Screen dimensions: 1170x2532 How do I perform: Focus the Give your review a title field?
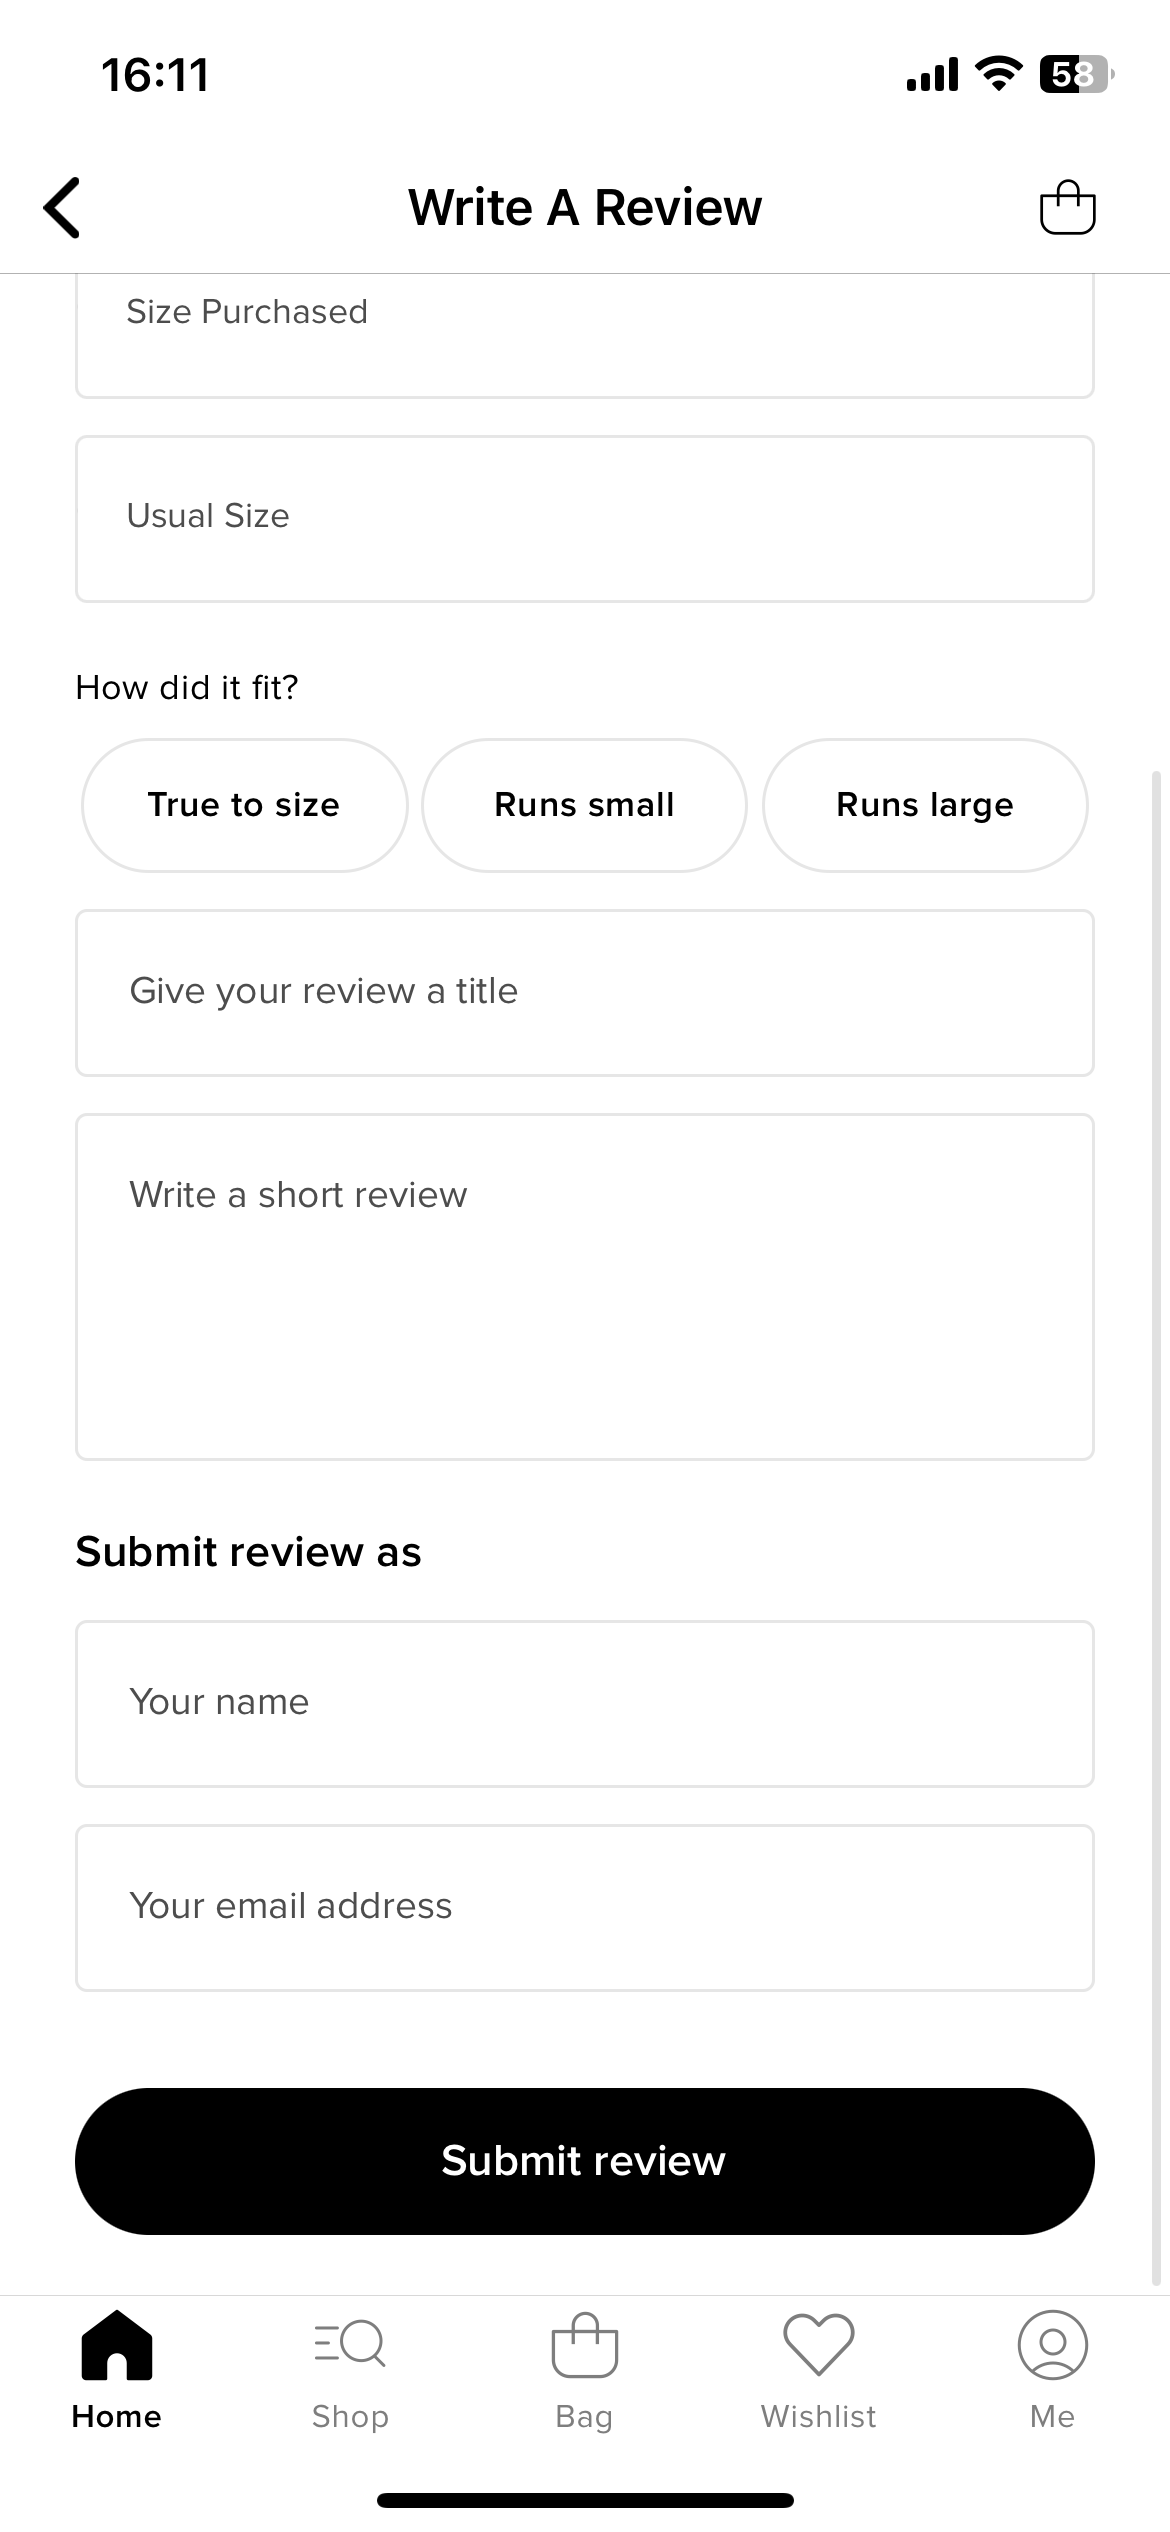pyautogui.click(x=585, y=993)
